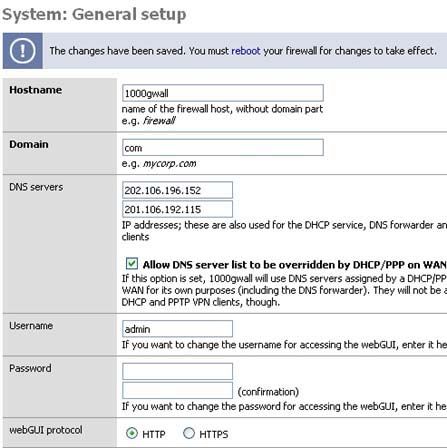Click the bold Domain row label
The height and width of the screenshot is (448, 447).
tap(29, 144)
